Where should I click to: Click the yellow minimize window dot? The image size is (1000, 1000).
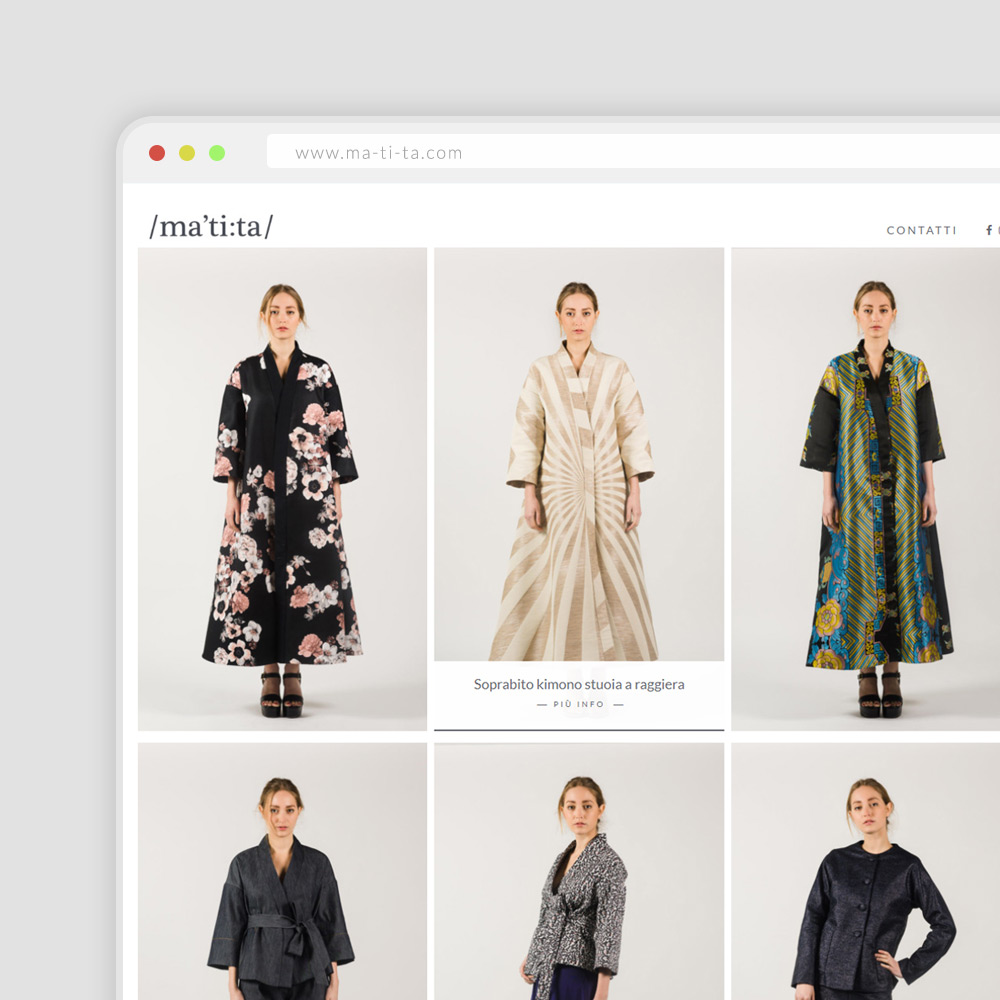[x=187, y=153]
